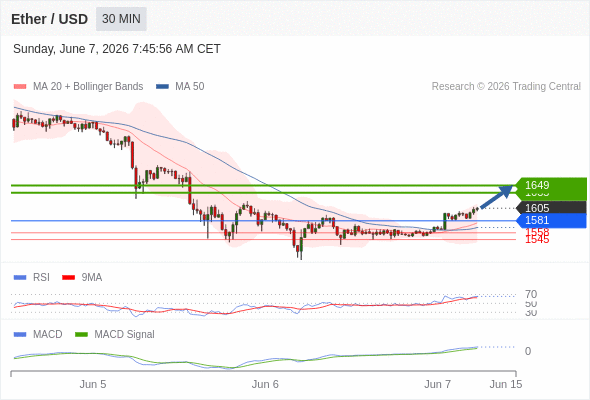Click the RSI 70 level label
The width and height of the screenshot is (590, 400).
(531, 294)
